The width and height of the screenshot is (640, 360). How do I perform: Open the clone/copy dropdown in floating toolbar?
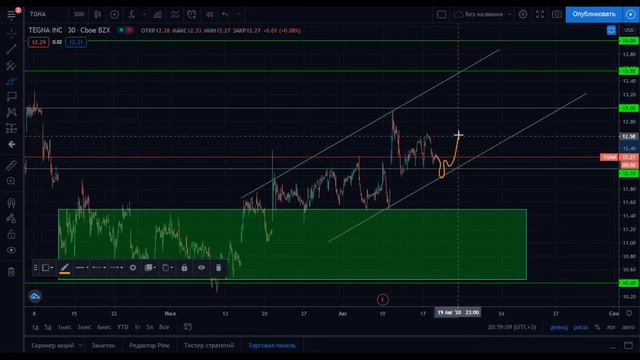pyautogui.click(x=167, y=268)
